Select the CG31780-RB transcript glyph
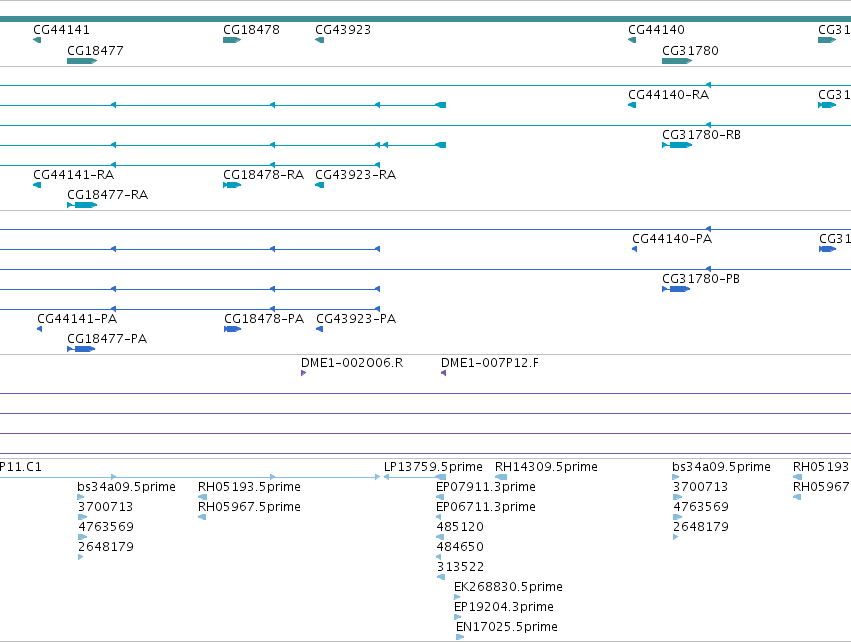Image resolution: width=851 pixels, height=642 pixels. [x=677, y=145]
